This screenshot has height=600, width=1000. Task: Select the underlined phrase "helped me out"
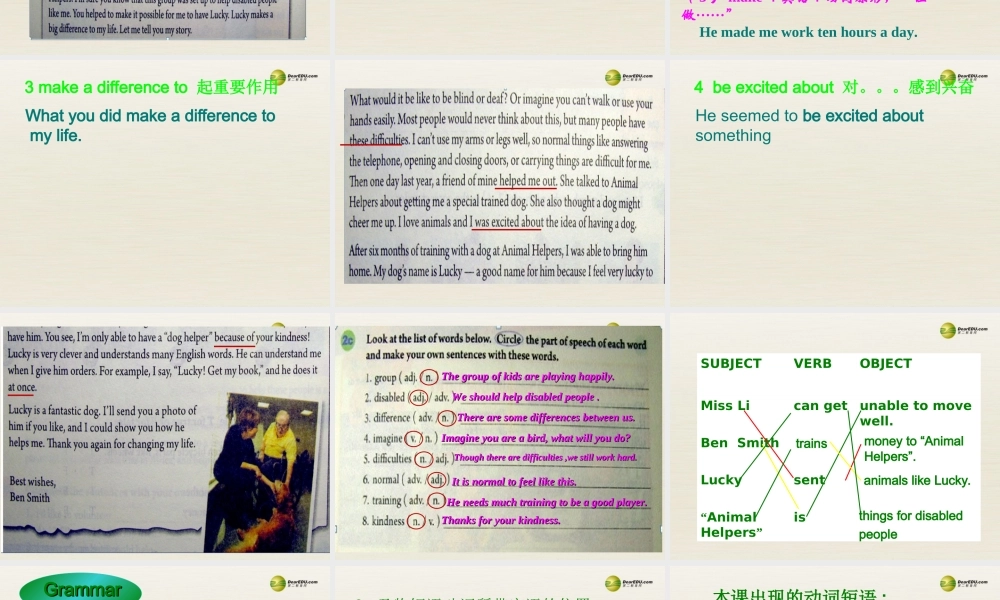[x=527, y=181]
